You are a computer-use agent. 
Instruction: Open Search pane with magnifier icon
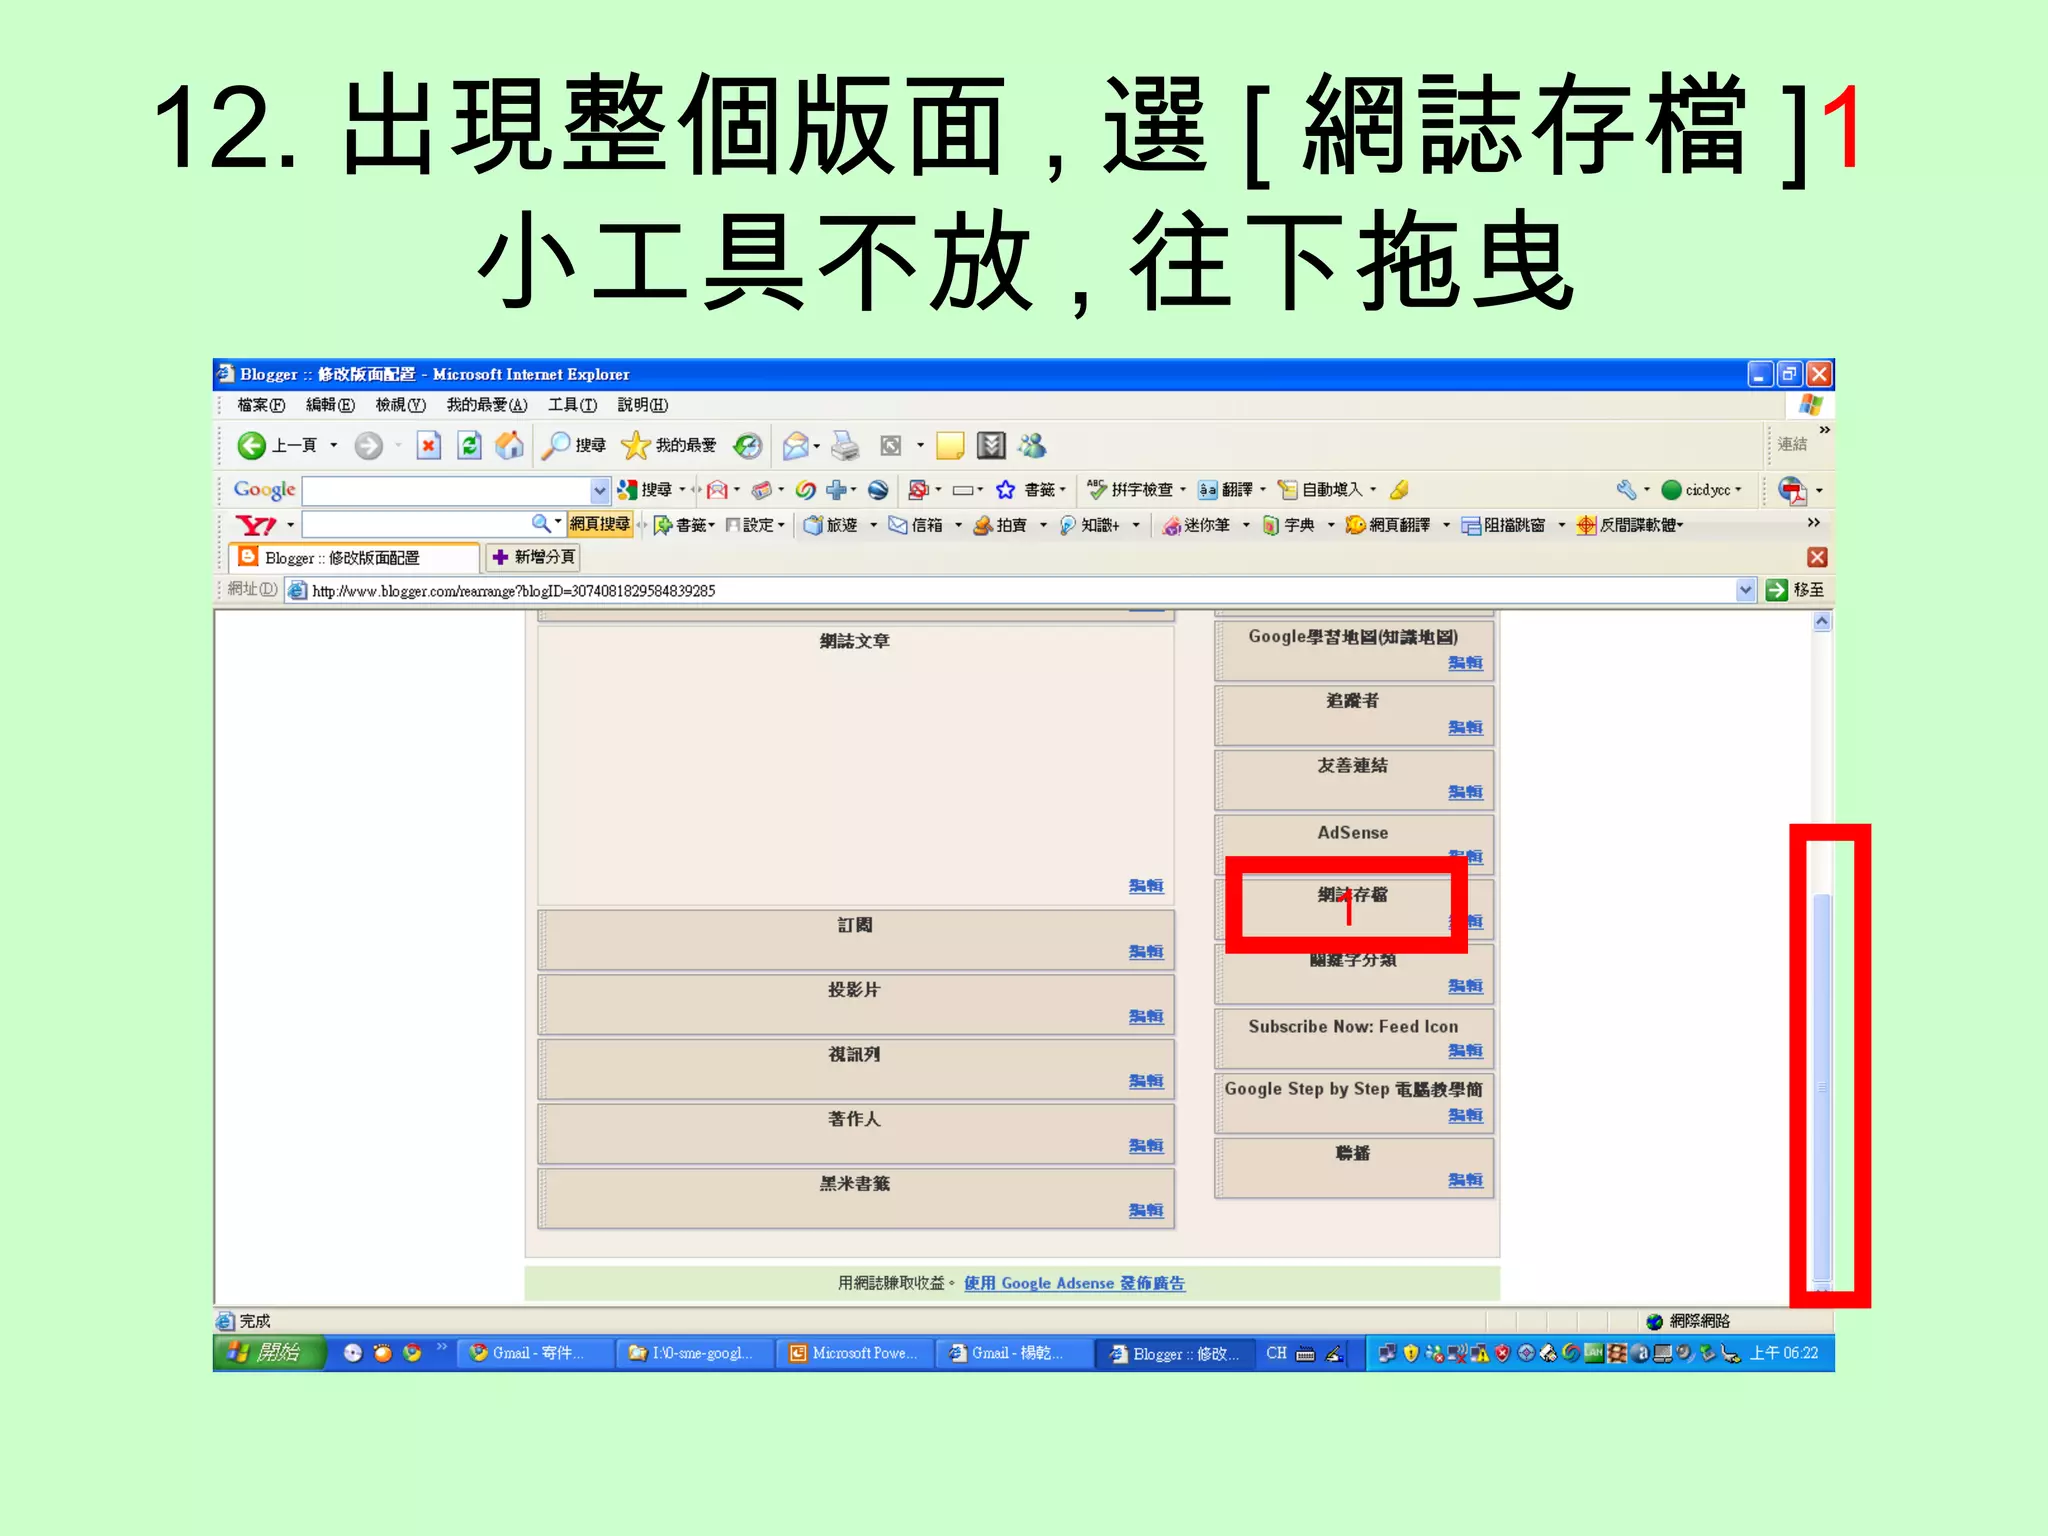coord(556,445)
